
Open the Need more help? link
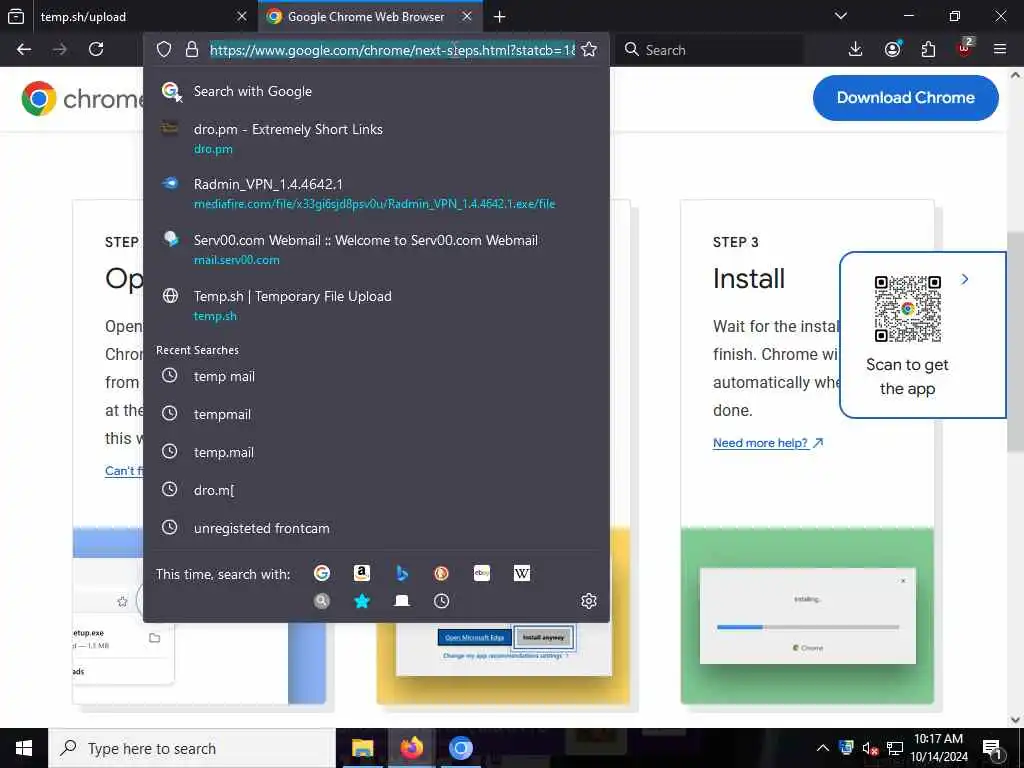(767, 443)
